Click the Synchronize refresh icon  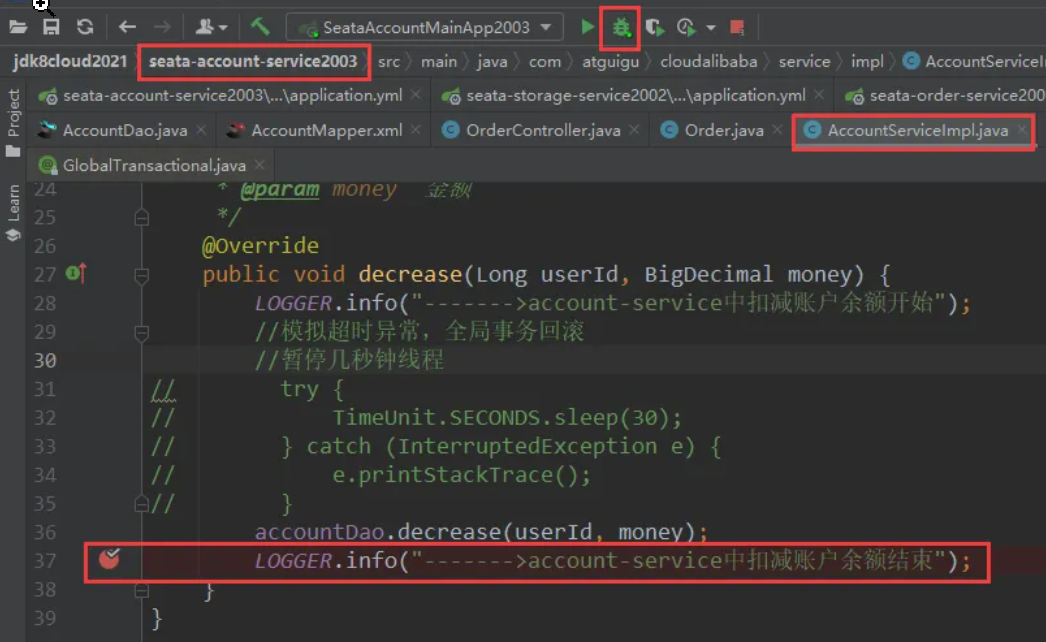coord(85,27)
